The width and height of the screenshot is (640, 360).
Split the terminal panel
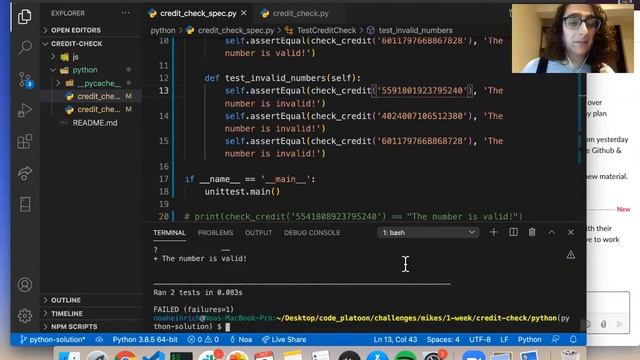pyautogui.click(x=513, y=232)
